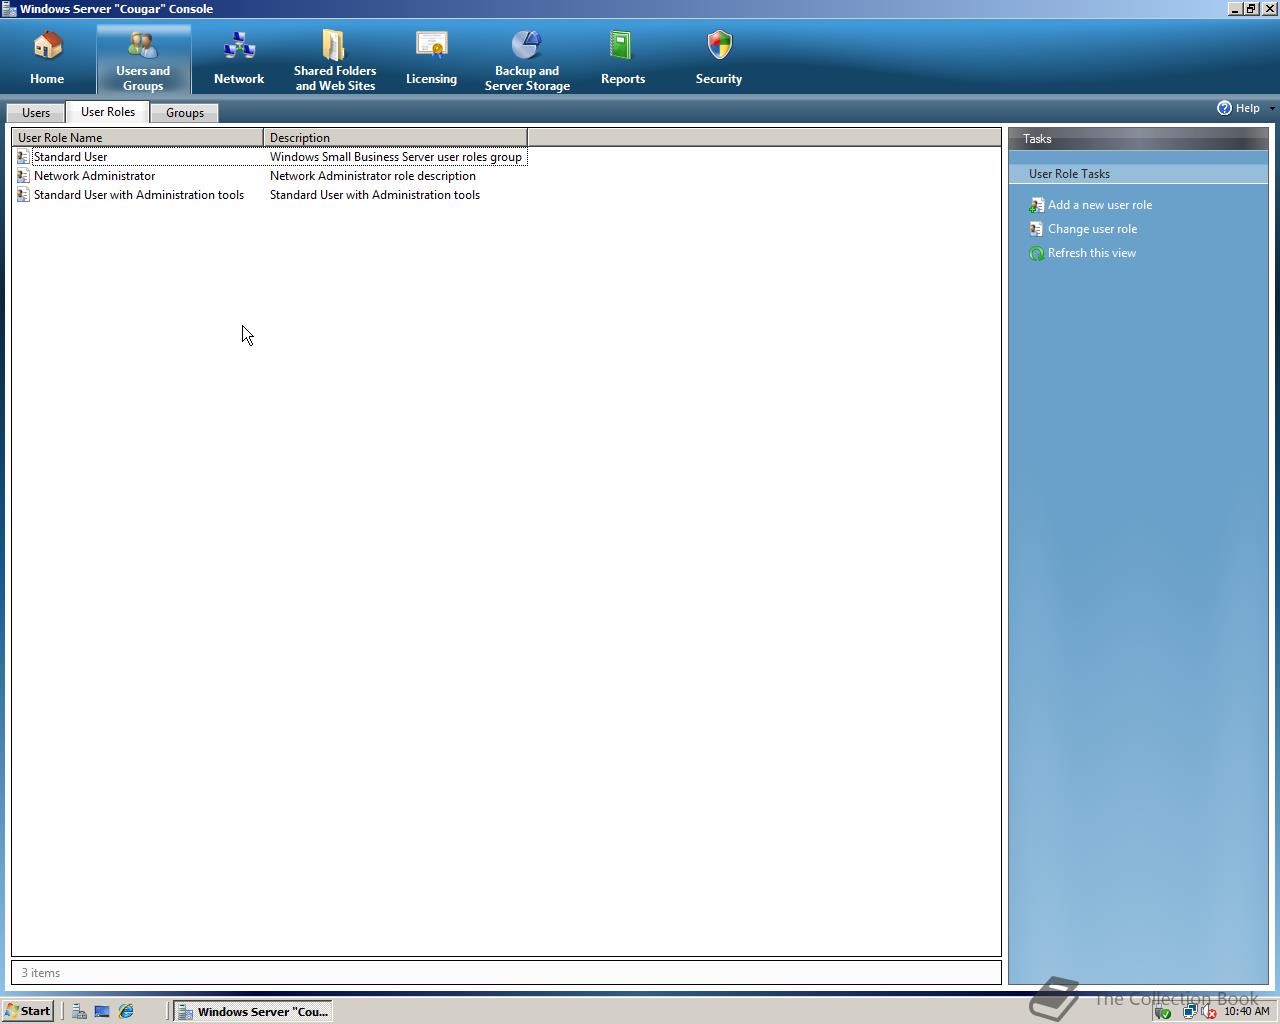Click the User Role Tasks header
This screenshot has width=1280, height=1024.
click(x=1138, y=174)
